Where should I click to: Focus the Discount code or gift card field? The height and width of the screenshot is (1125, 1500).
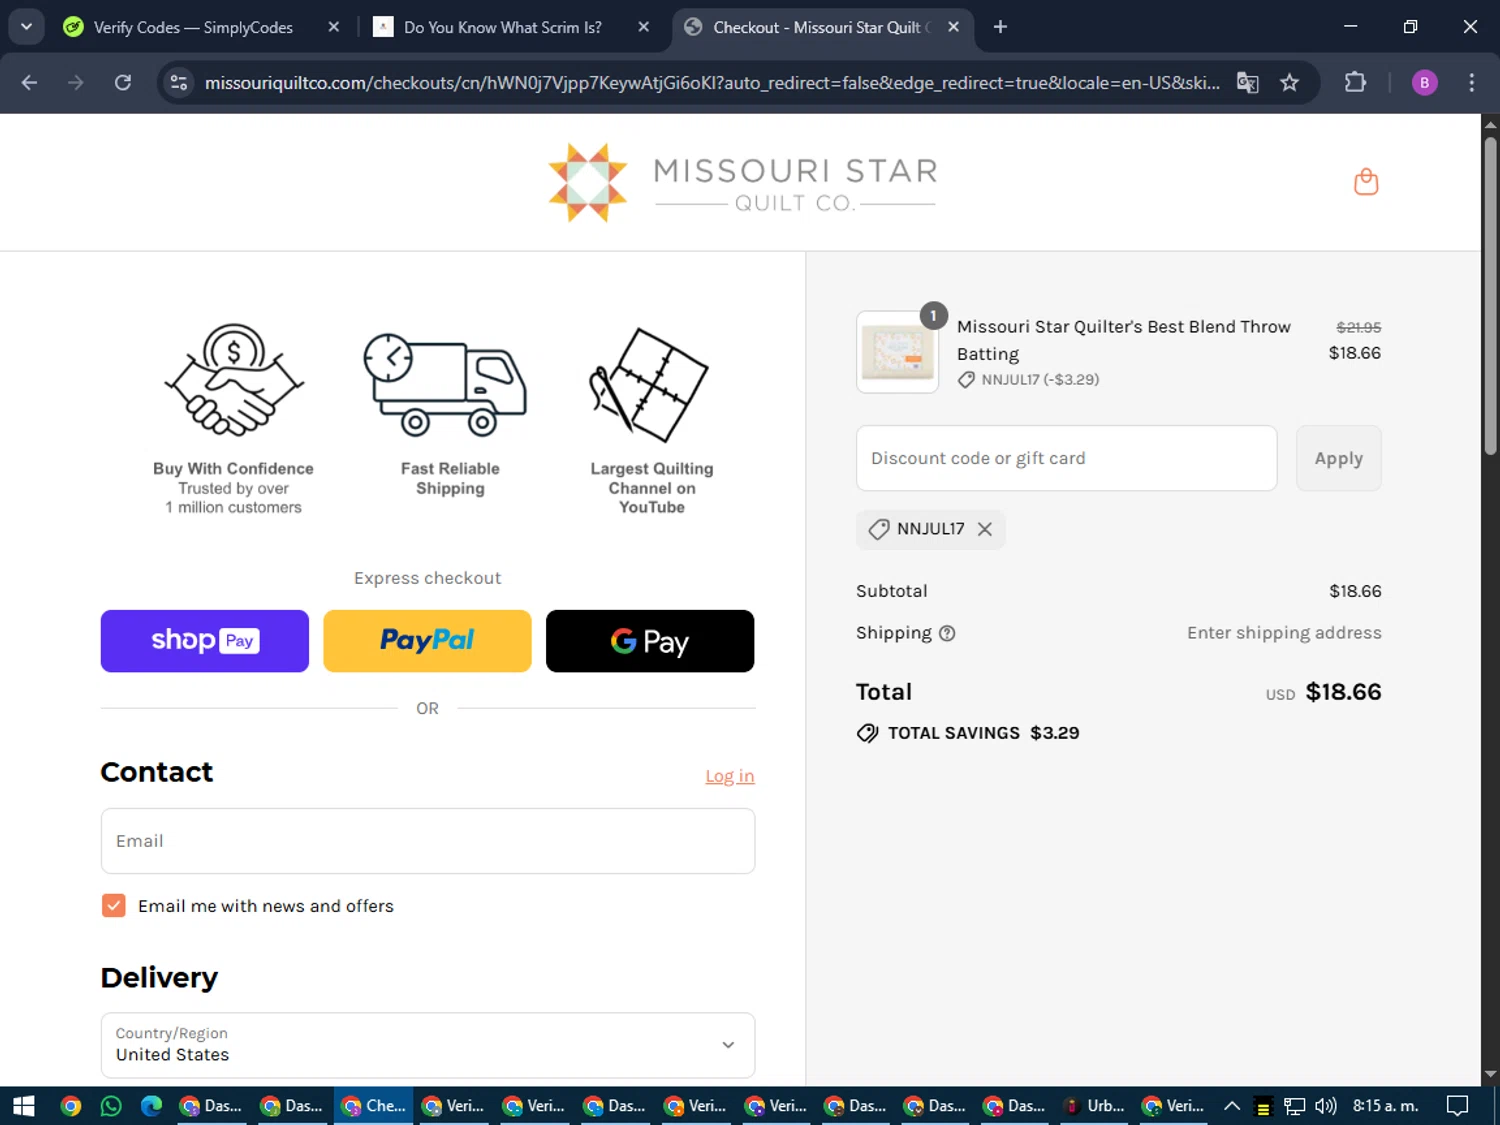click(x=1066, y=458)
